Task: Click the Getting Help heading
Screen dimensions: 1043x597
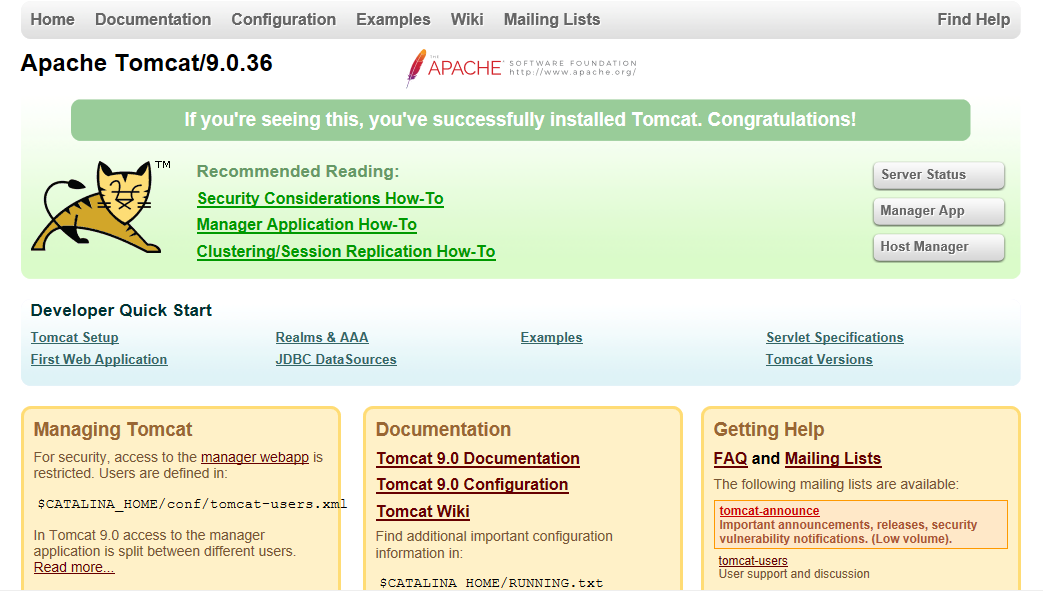Action: (769, 429)
